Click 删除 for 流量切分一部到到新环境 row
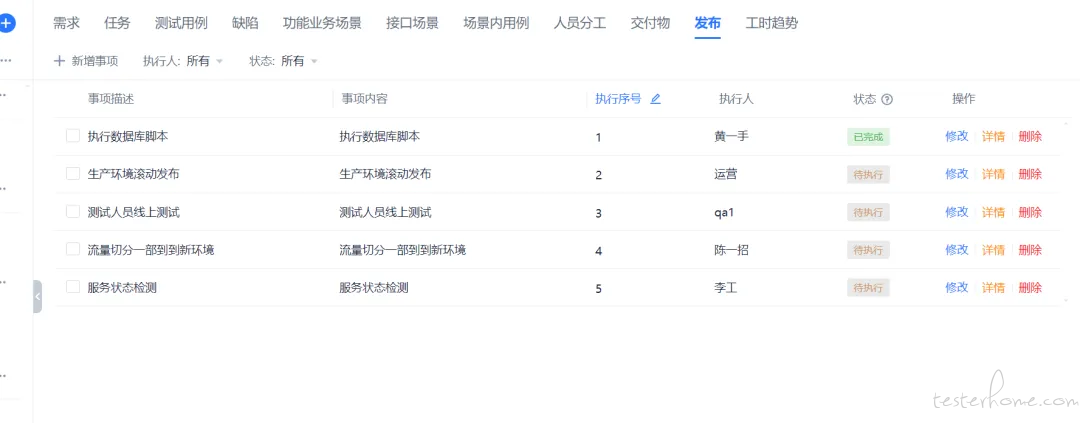This screenshot has height=423, width=1080. tap(1030, 250)
